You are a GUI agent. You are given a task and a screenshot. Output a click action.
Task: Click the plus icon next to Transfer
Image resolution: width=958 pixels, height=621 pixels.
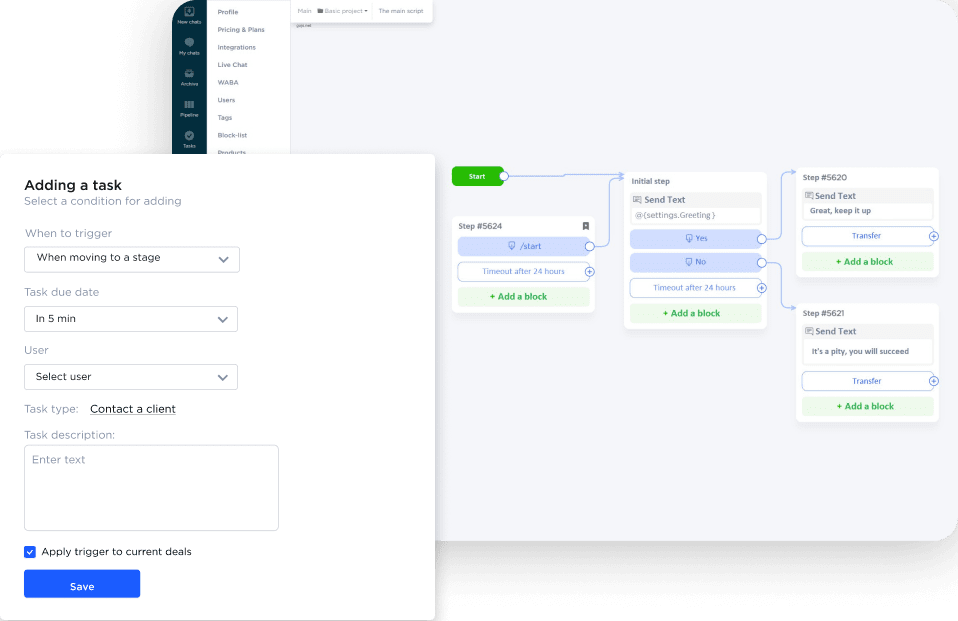coord(934,236)
